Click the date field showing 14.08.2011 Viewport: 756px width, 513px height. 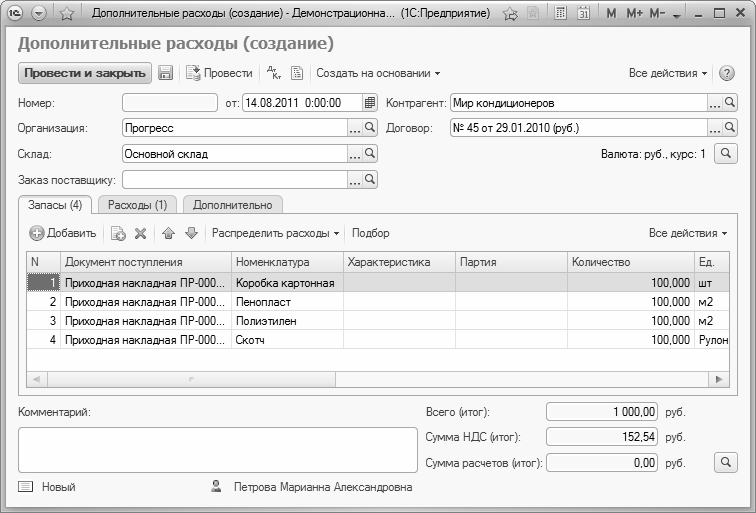[x=302, y=103]
